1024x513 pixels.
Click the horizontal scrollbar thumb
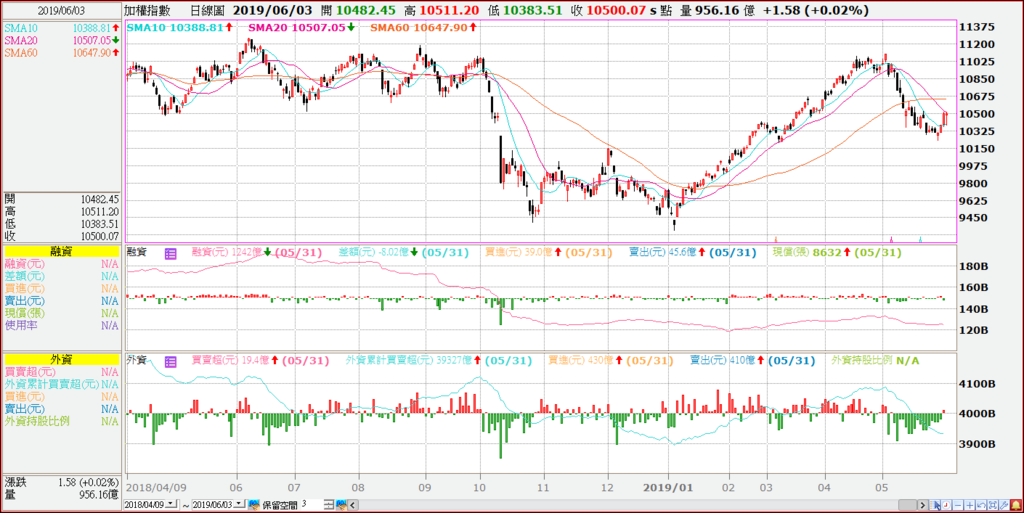click(908, 505)
